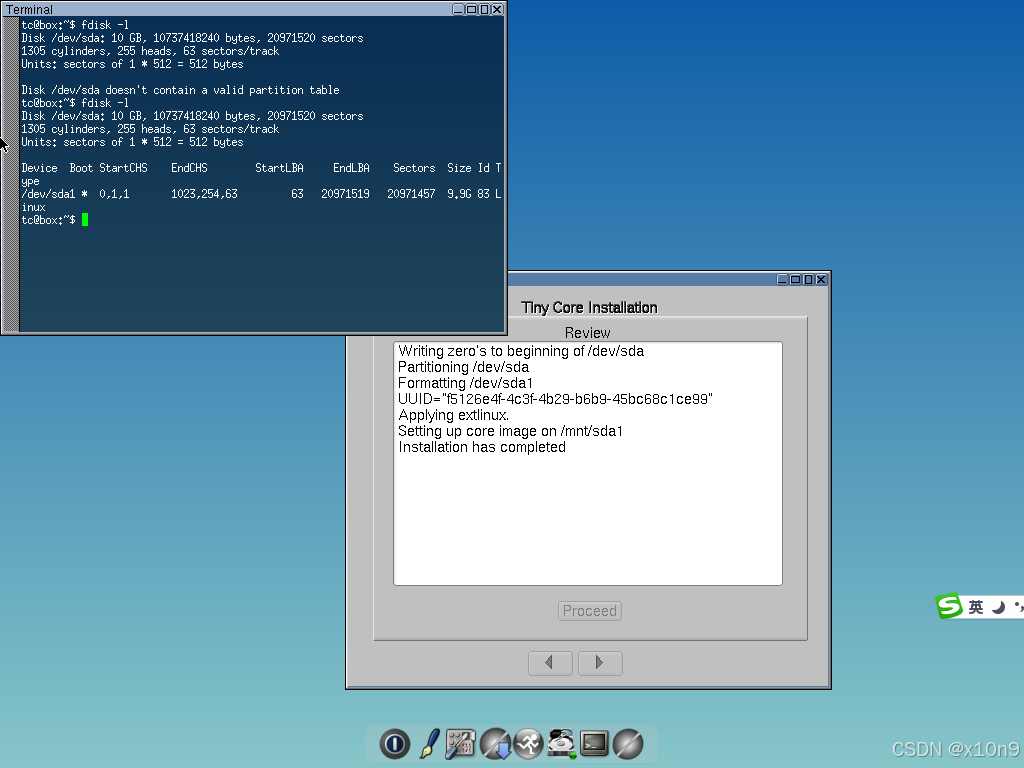
Task: Click the UUID line in Review
Action: point(555,399)
